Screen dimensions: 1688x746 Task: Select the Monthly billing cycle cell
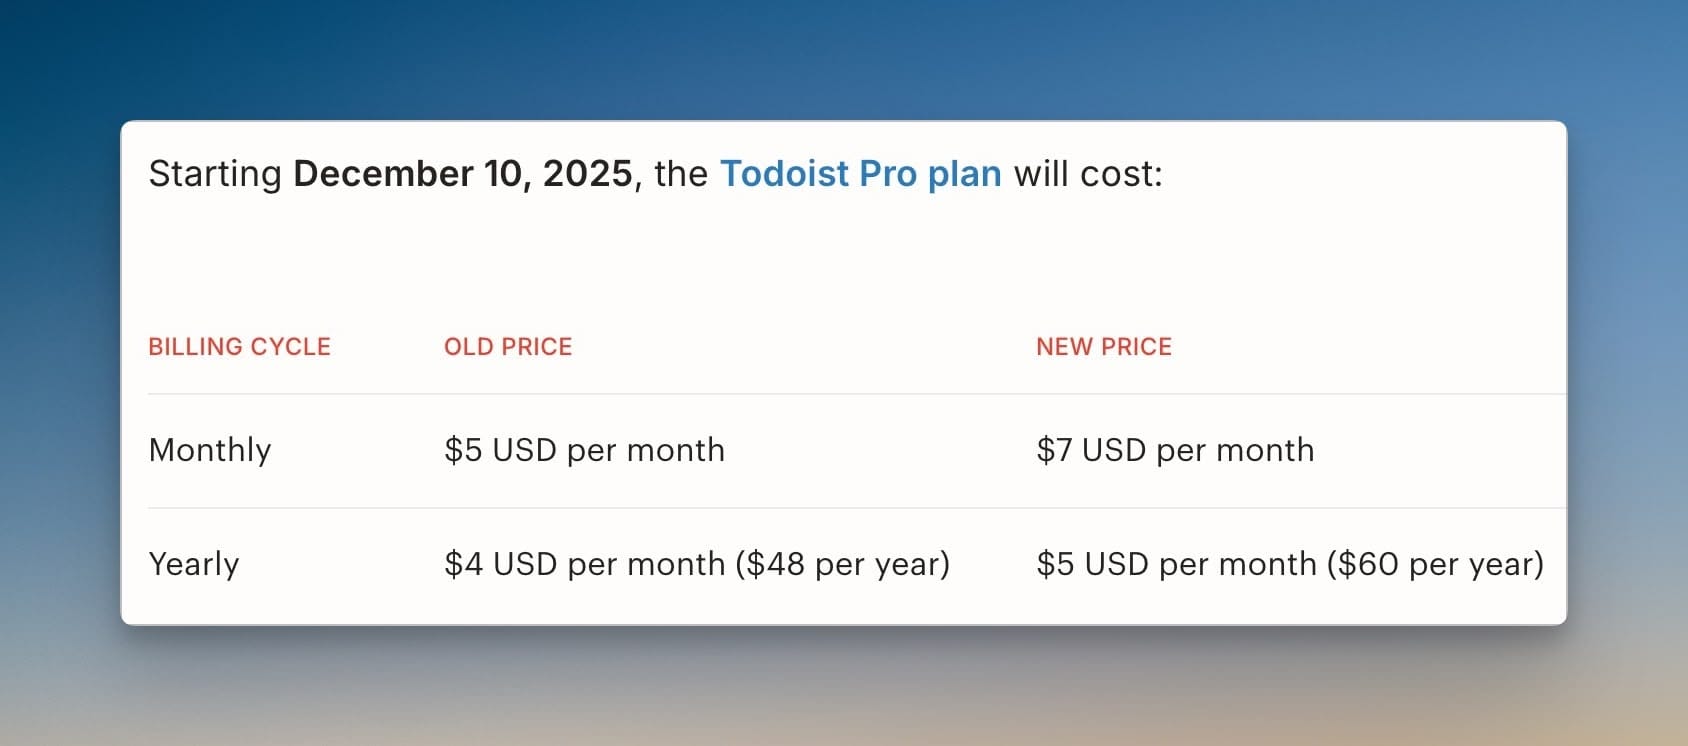[210, 451]
